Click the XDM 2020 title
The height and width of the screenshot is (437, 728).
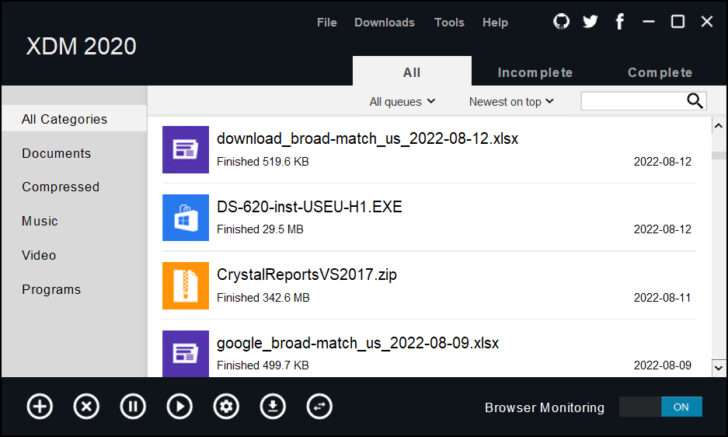click(x=81, y=46)
